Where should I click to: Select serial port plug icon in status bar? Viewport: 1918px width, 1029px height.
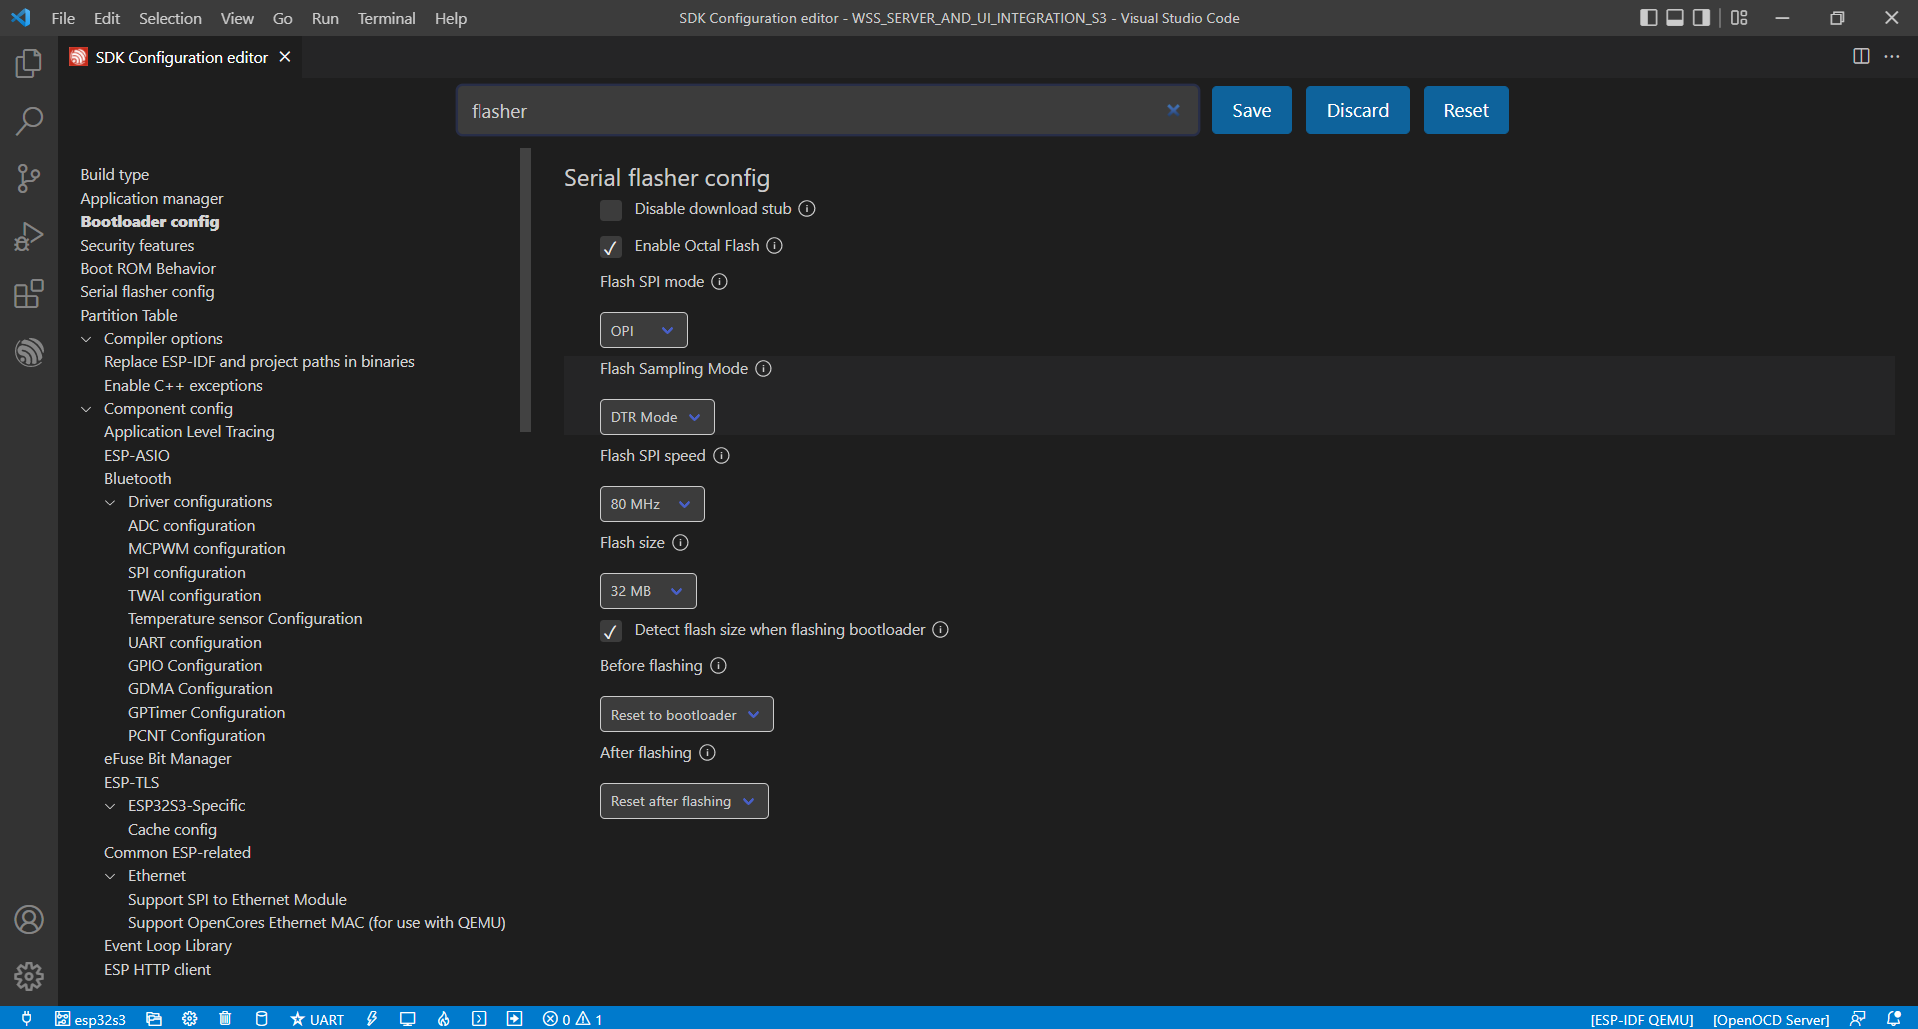[27, 1018]
